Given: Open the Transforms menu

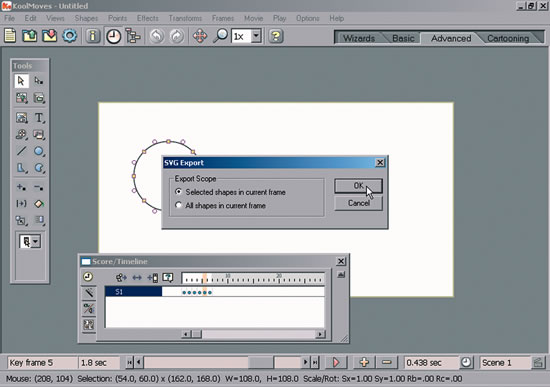Looking at the screenshot, I should point(185,18).
